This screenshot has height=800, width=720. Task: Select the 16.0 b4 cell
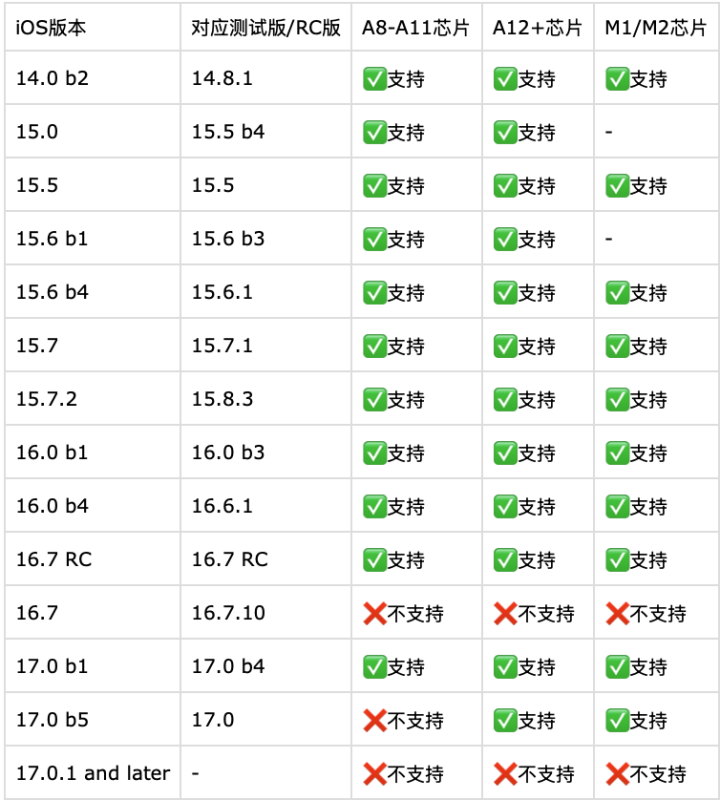click(x=92, y=506)
